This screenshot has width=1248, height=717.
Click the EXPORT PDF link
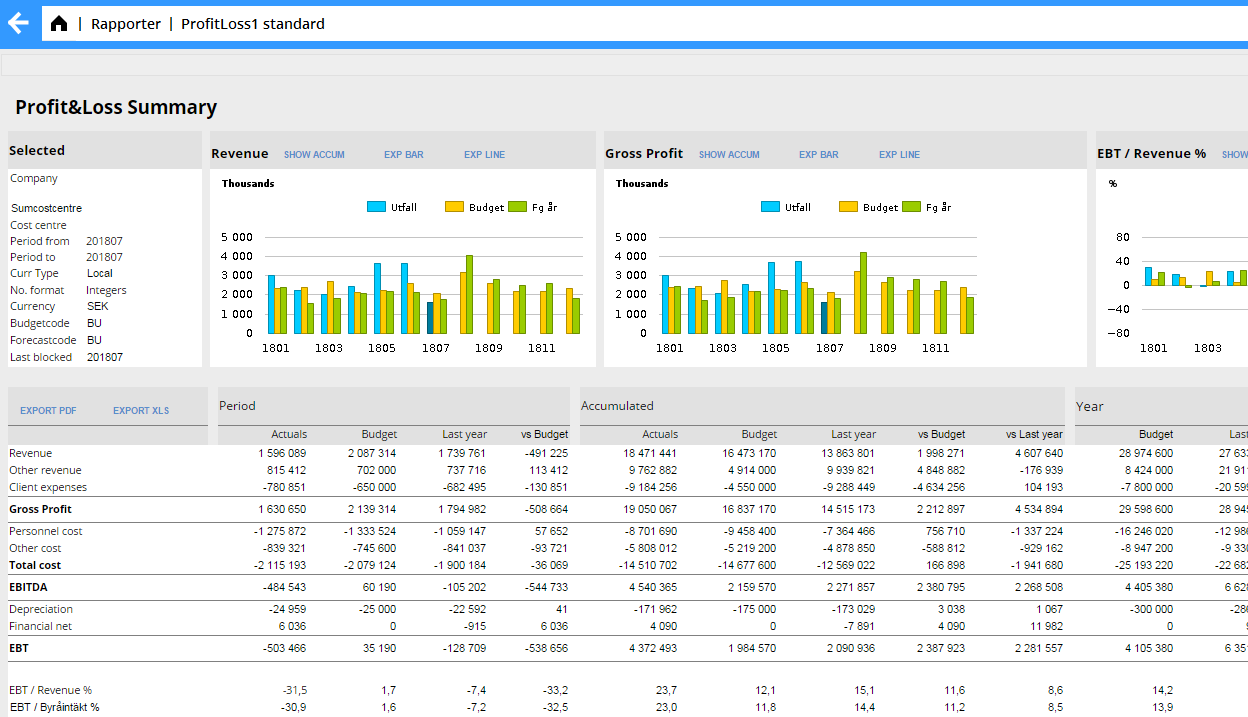(x=49, y=410)
